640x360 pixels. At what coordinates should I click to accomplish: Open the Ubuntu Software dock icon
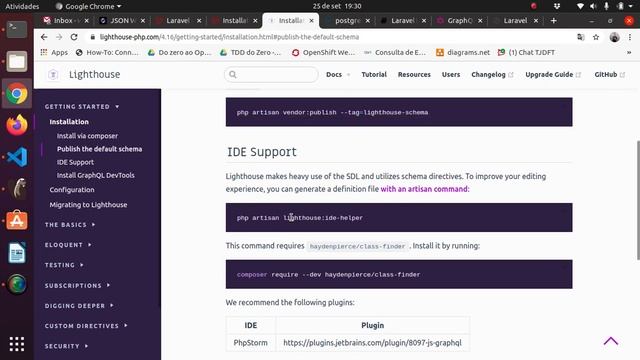click(17, 220)
